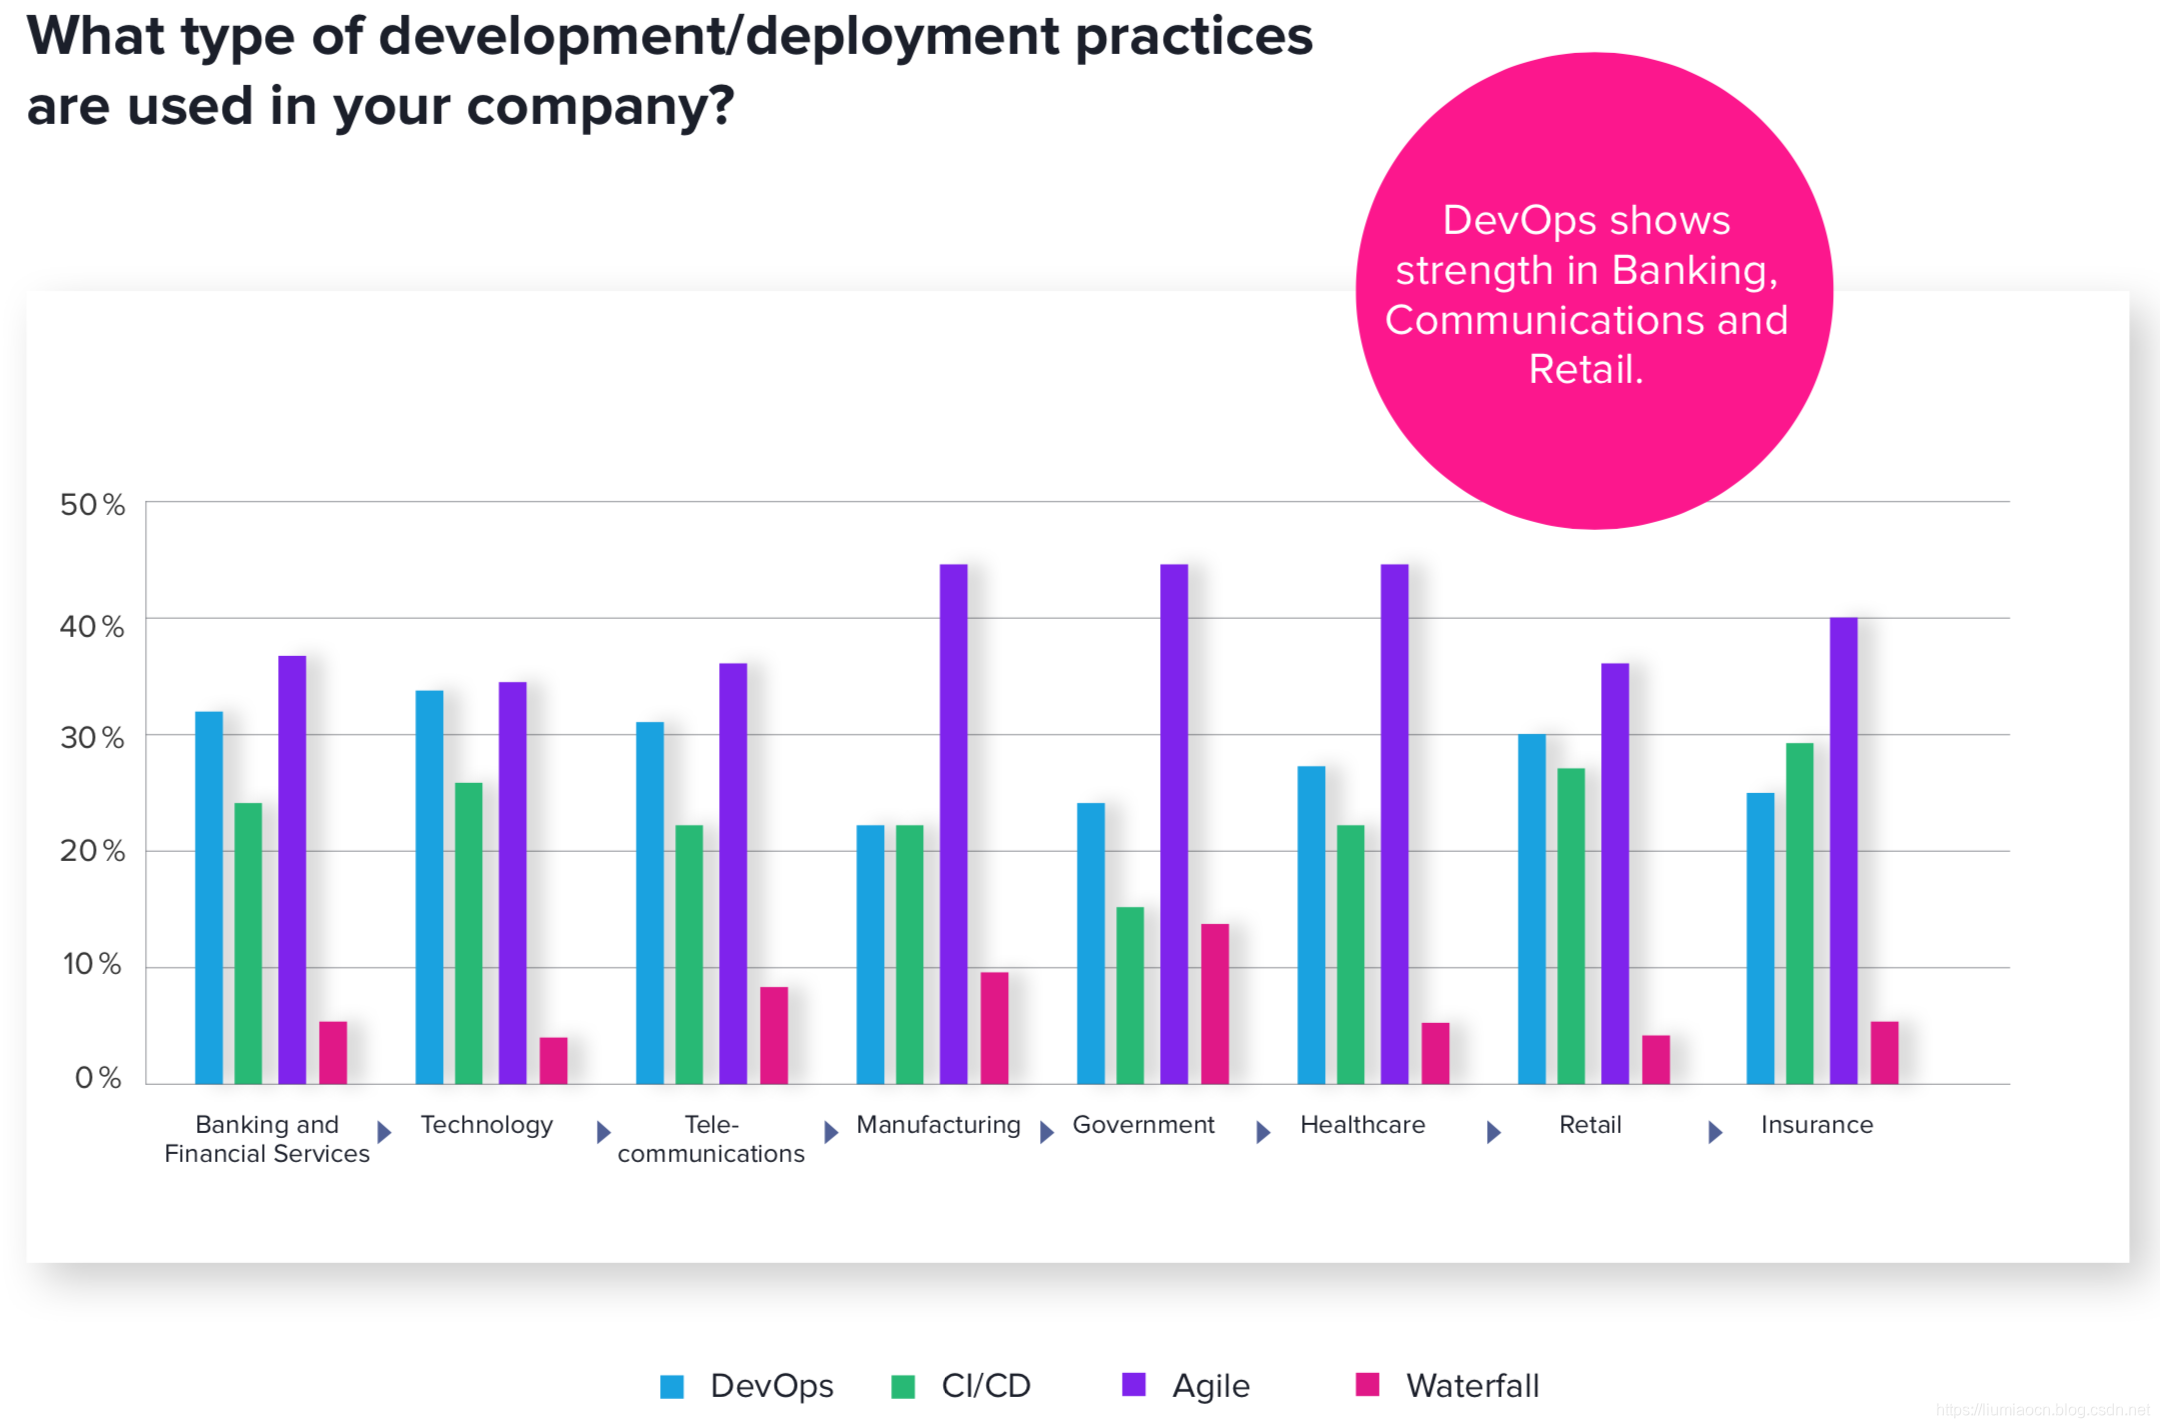Click the arrow between Healthcare and Retail
Image resolution: width=2160 pixels, height=1428 pixels.
pyautogui.click(x=1493, y=1132)
